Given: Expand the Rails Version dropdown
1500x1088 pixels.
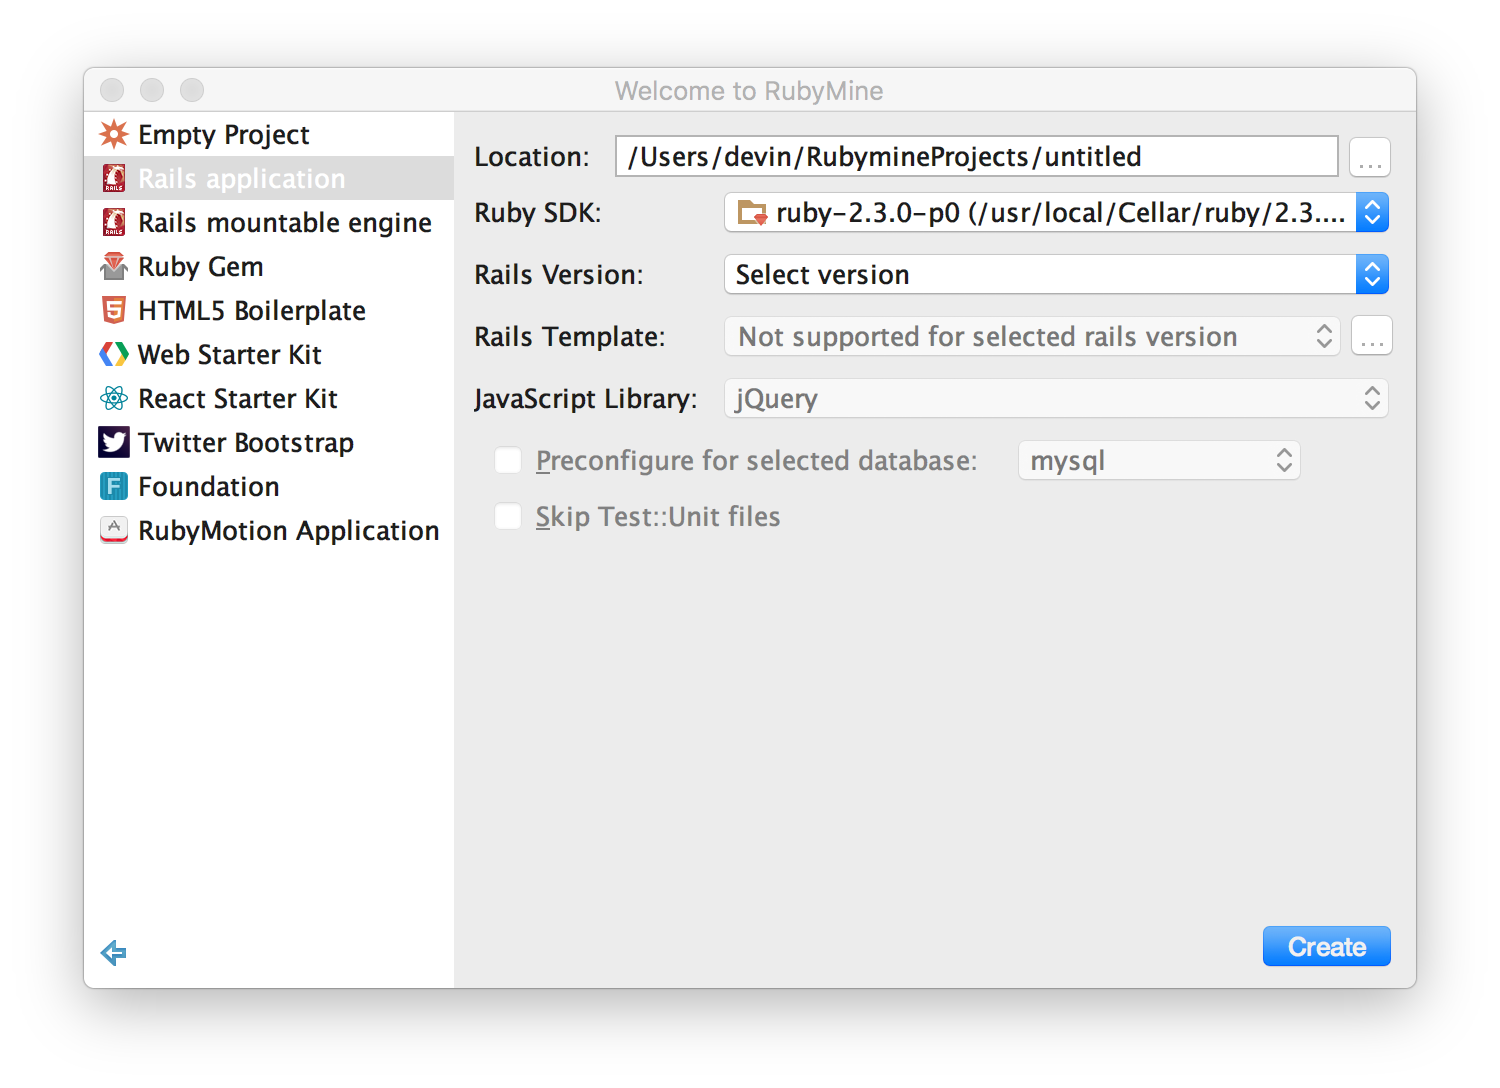Looking at the screenshot, I should click(x=1056, y=275).
